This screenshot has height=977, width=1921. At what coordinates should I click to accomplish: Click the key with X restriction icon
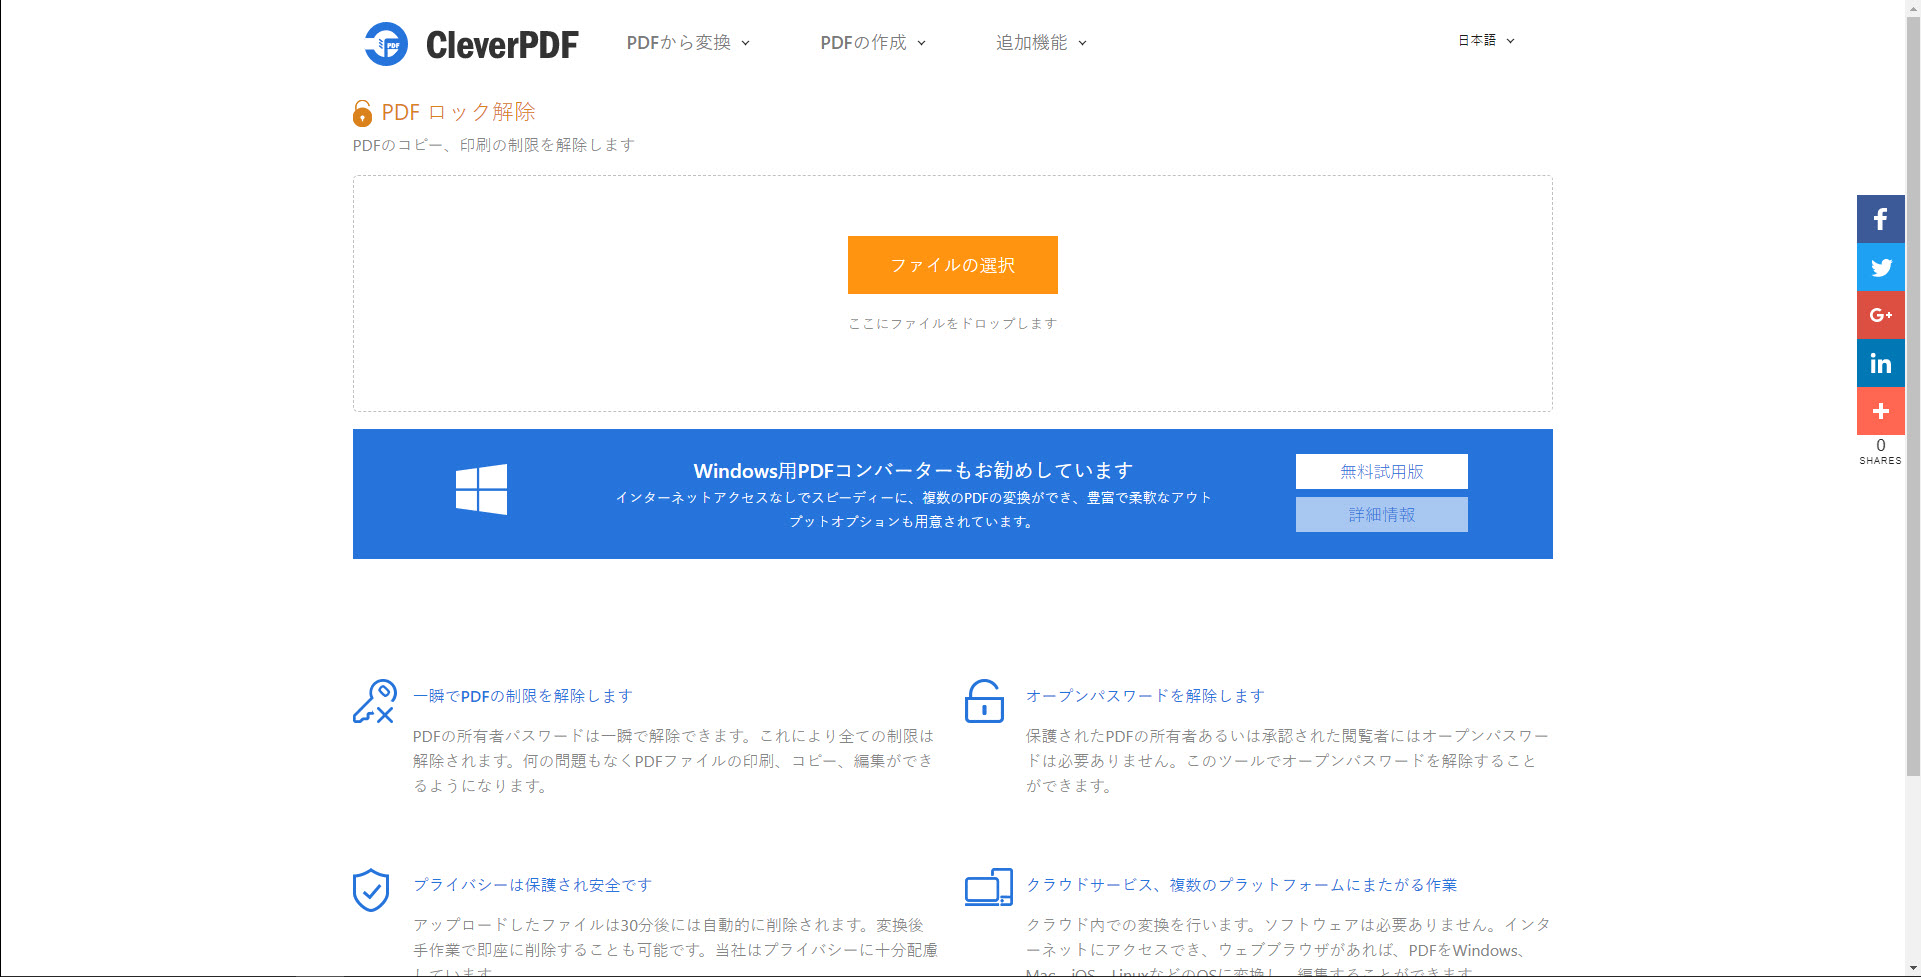375,702
